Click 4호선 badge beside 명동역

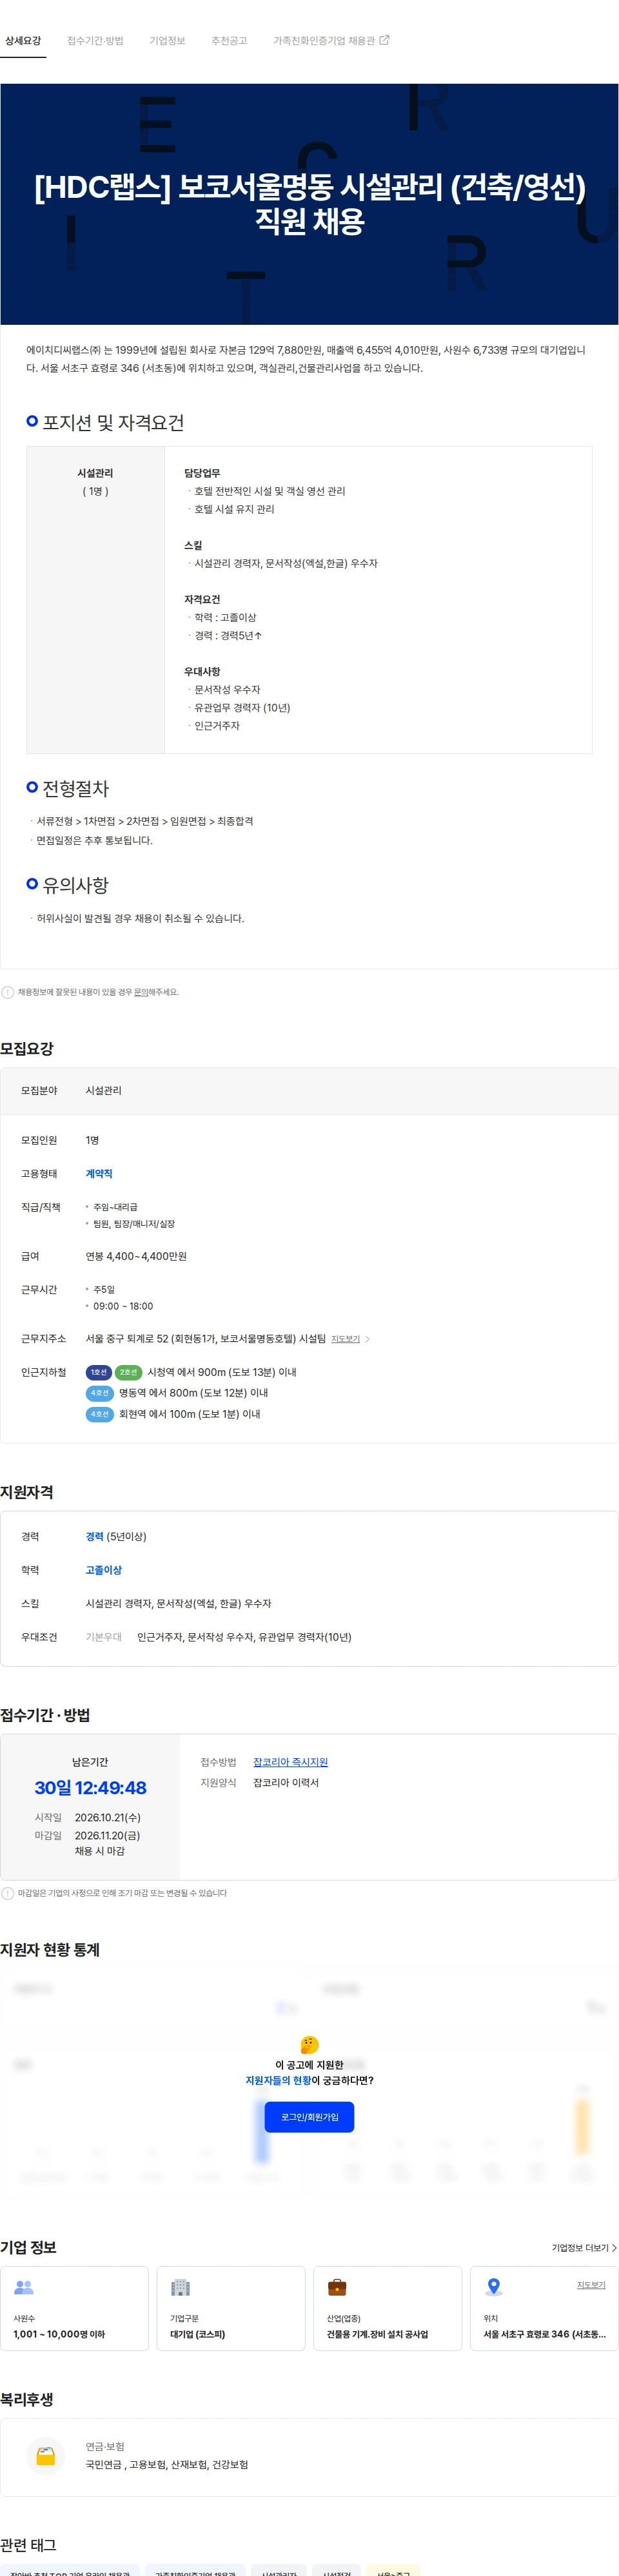100,1393
